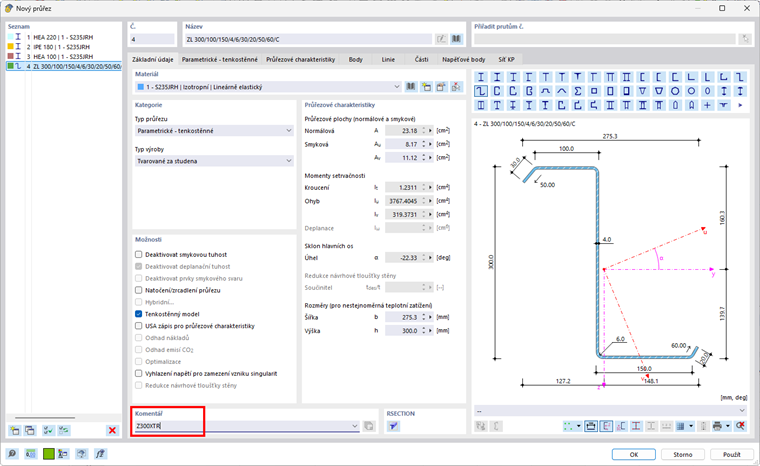This screenshot has width=760, height=466.
Task: Toggle Odhad emisí CO2 checkbox
Action: pyautogui.click(x=139, y=350)
